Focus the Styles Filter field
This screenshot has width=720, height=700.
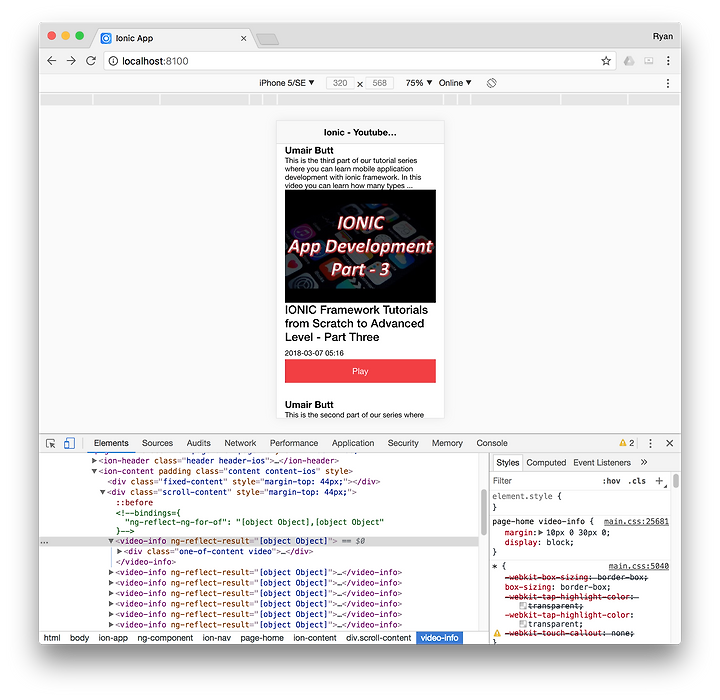tap(542, 481)
